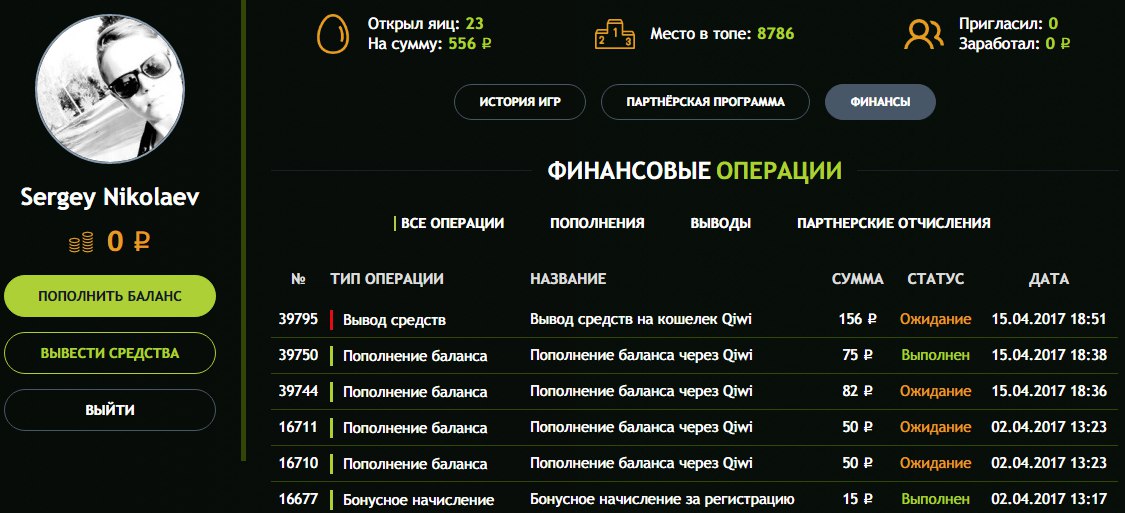Click Бонусное начисление operation type
This screenshot has height=513, width=1125.
(418, 499)
